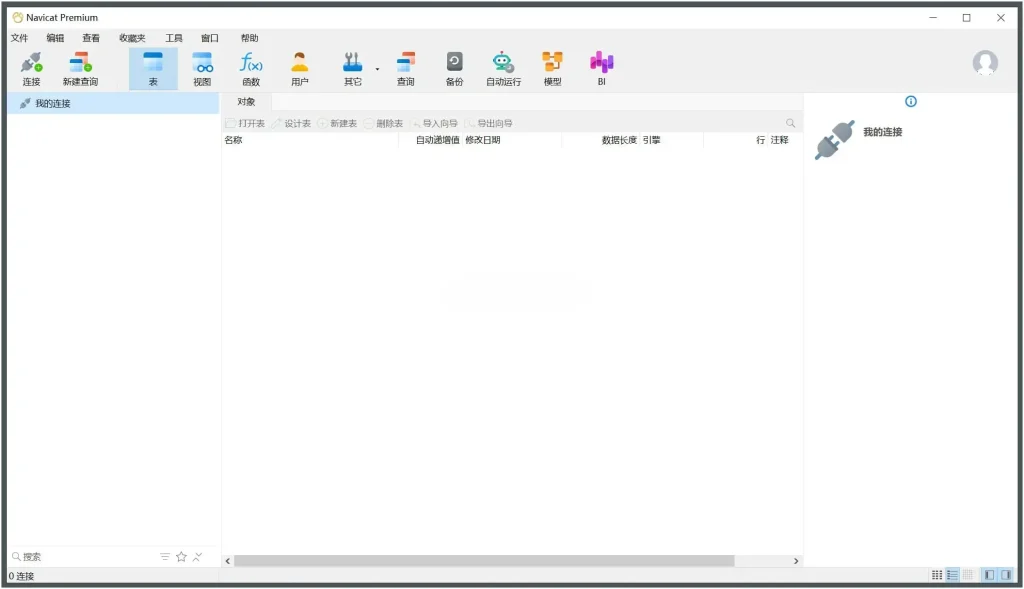The height and width of the screenshot is (589, 1024).
Task: Toggle the right information pane icon
Action: coord(1006,575)
